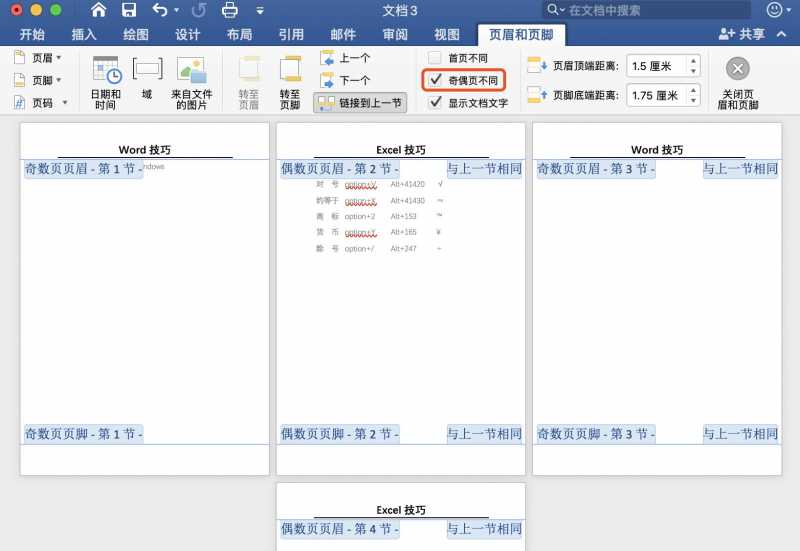Click the 转至页脚 icon
The height and width of the screenshot is (551, 800).
[290, 69]
